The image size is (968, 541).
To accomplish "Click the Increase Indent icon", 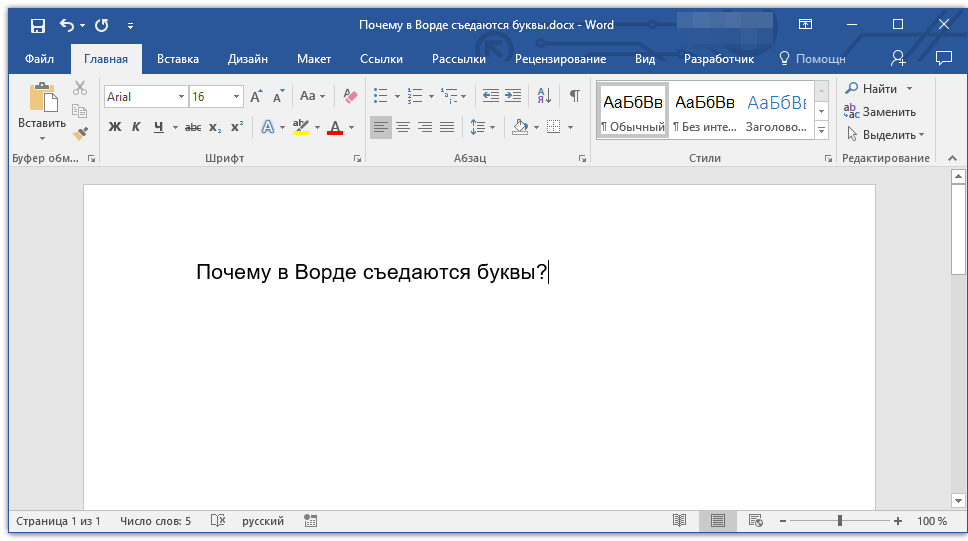I will tap(512, 96).
